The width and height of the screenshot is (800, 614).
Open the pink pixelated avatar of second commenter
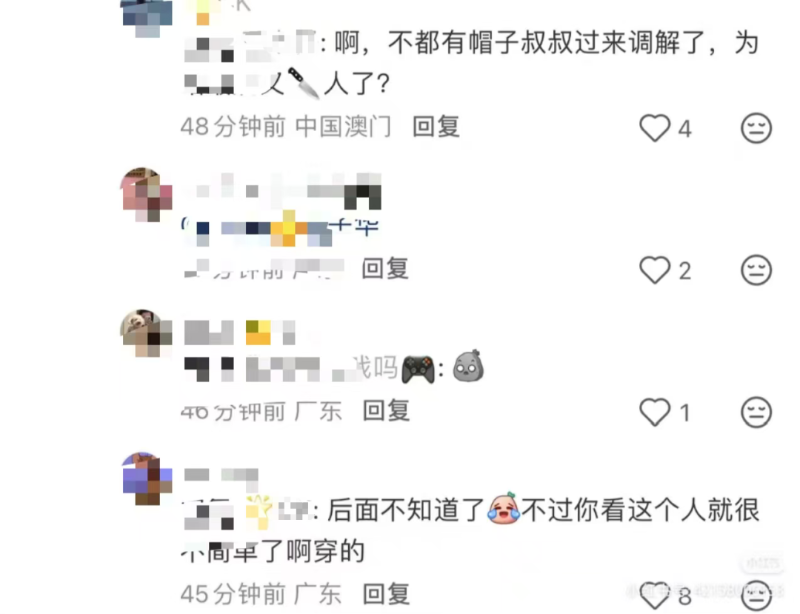tap(147, 194)
